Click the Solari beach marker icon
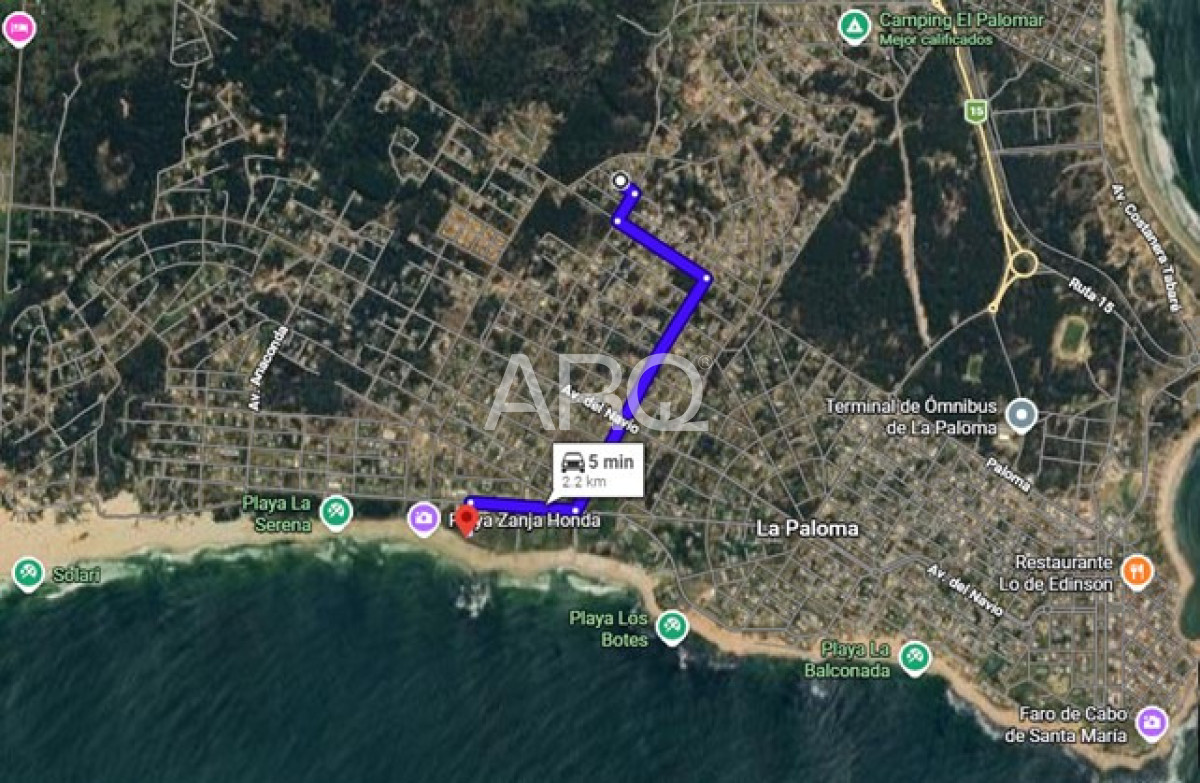 click(x=28, y=574)
